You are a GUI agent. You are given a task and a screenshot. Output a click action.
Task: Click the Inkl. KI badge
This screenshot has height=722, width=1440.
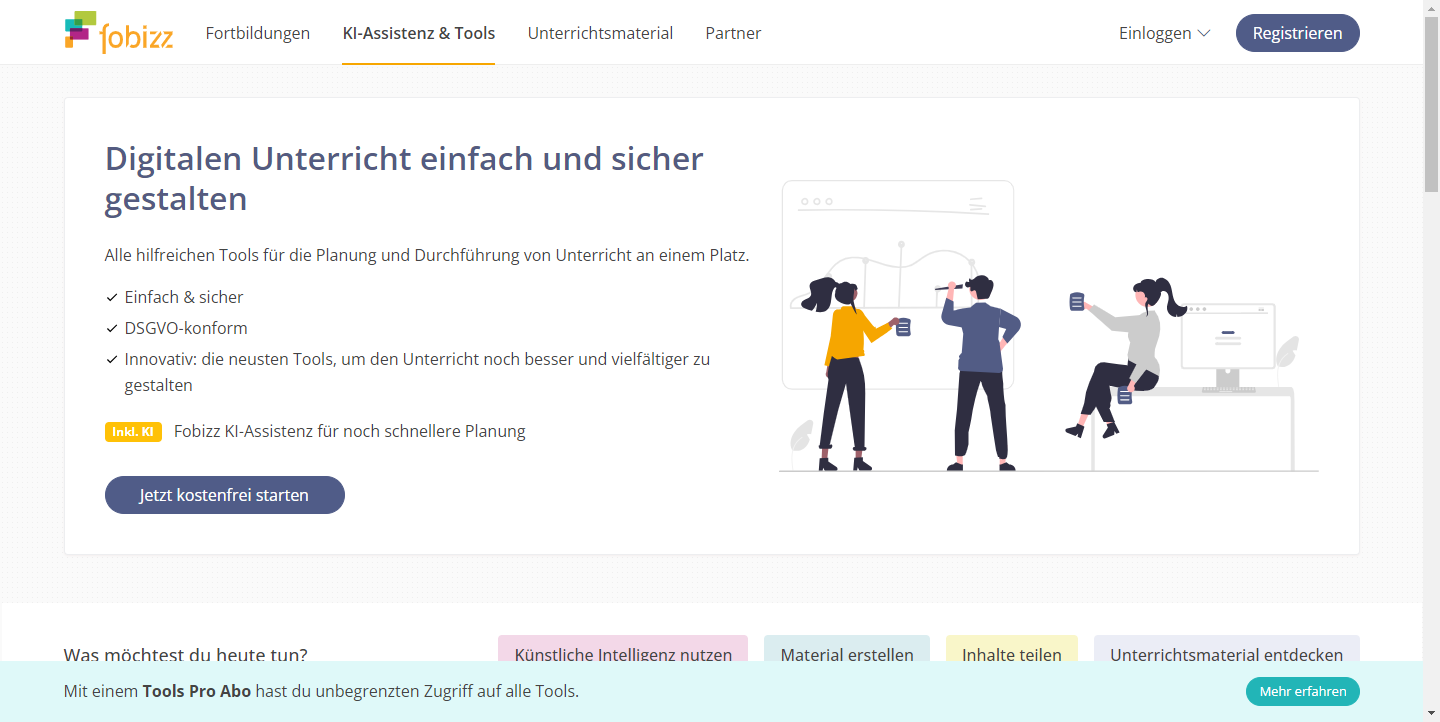point(133,432)
